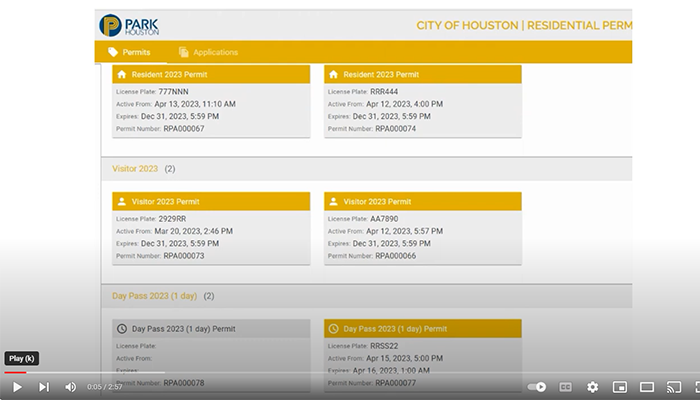Screen dimensions: 700x400
Task: Toggle the autoplay switch
Action: point(537,387)
